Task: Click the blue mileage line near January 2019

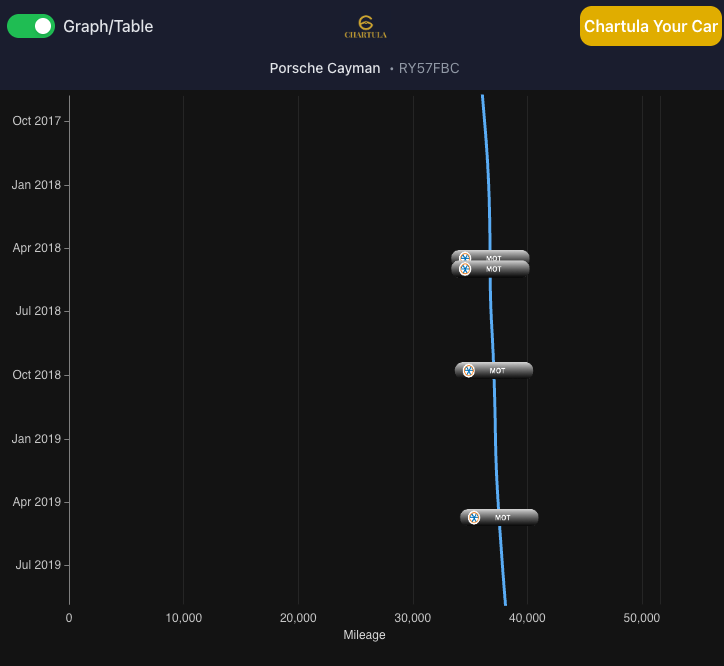Action: point(495,438)
